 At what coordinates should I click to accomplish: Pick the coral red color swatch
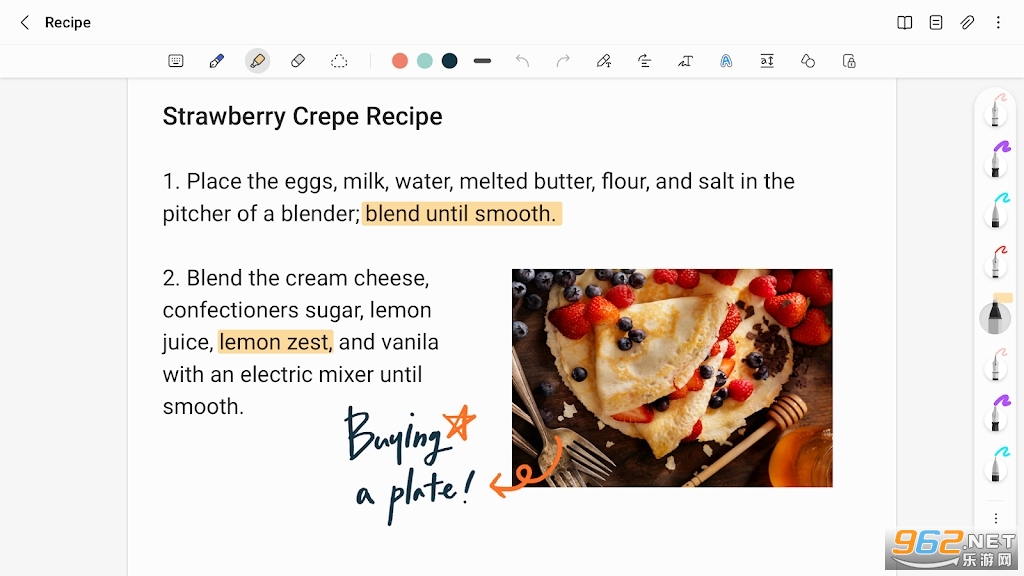pos(400,61)
